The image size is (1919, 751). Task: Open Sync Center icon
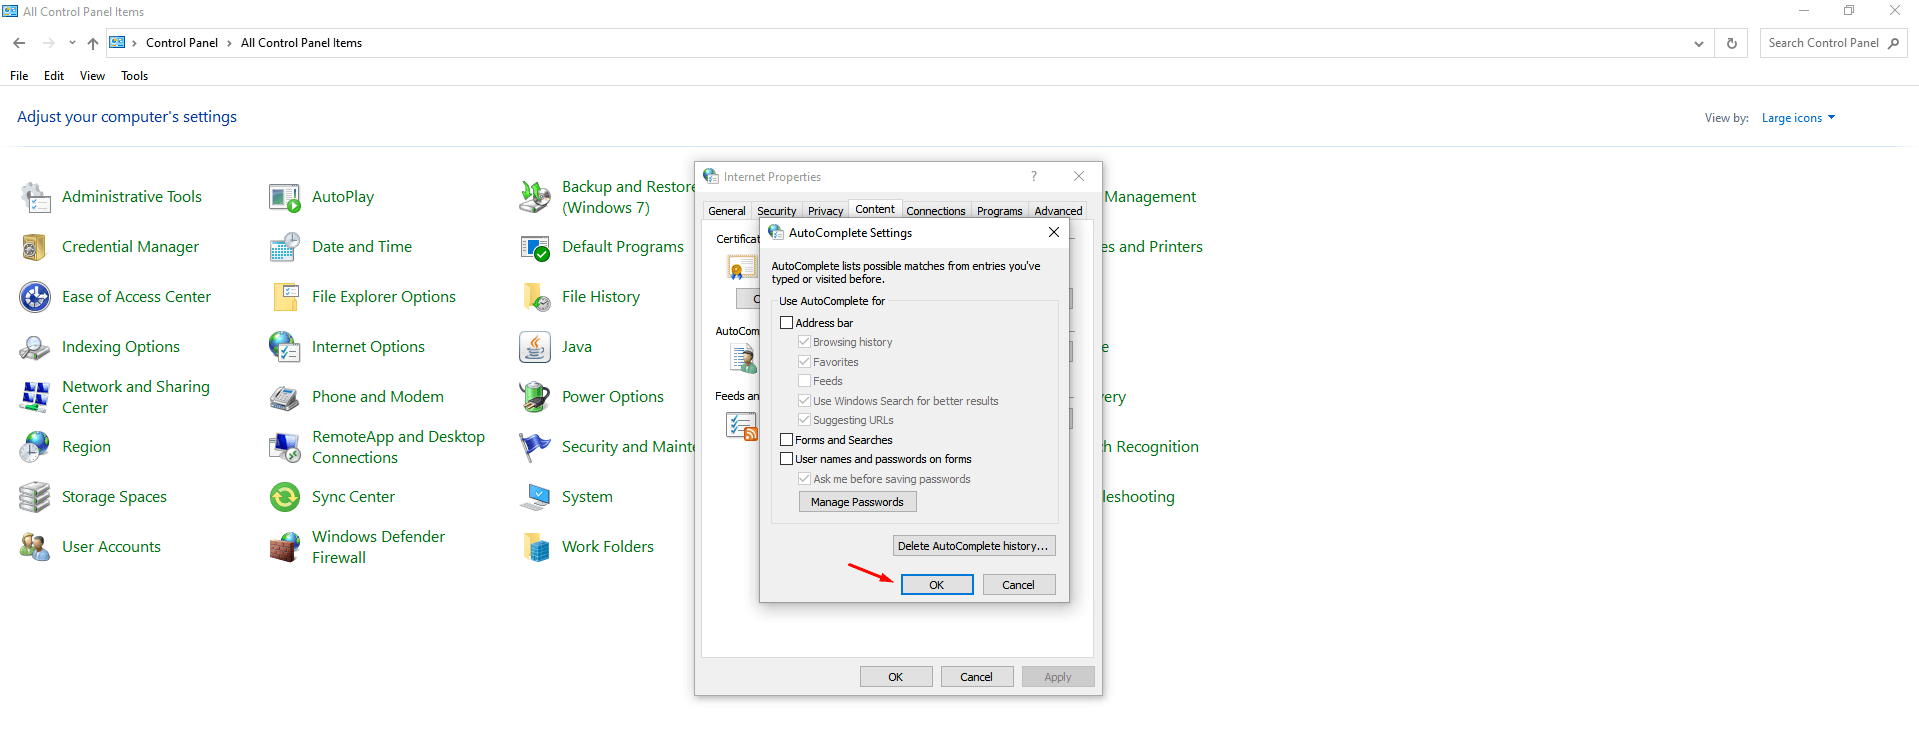[x=285, y=497]
